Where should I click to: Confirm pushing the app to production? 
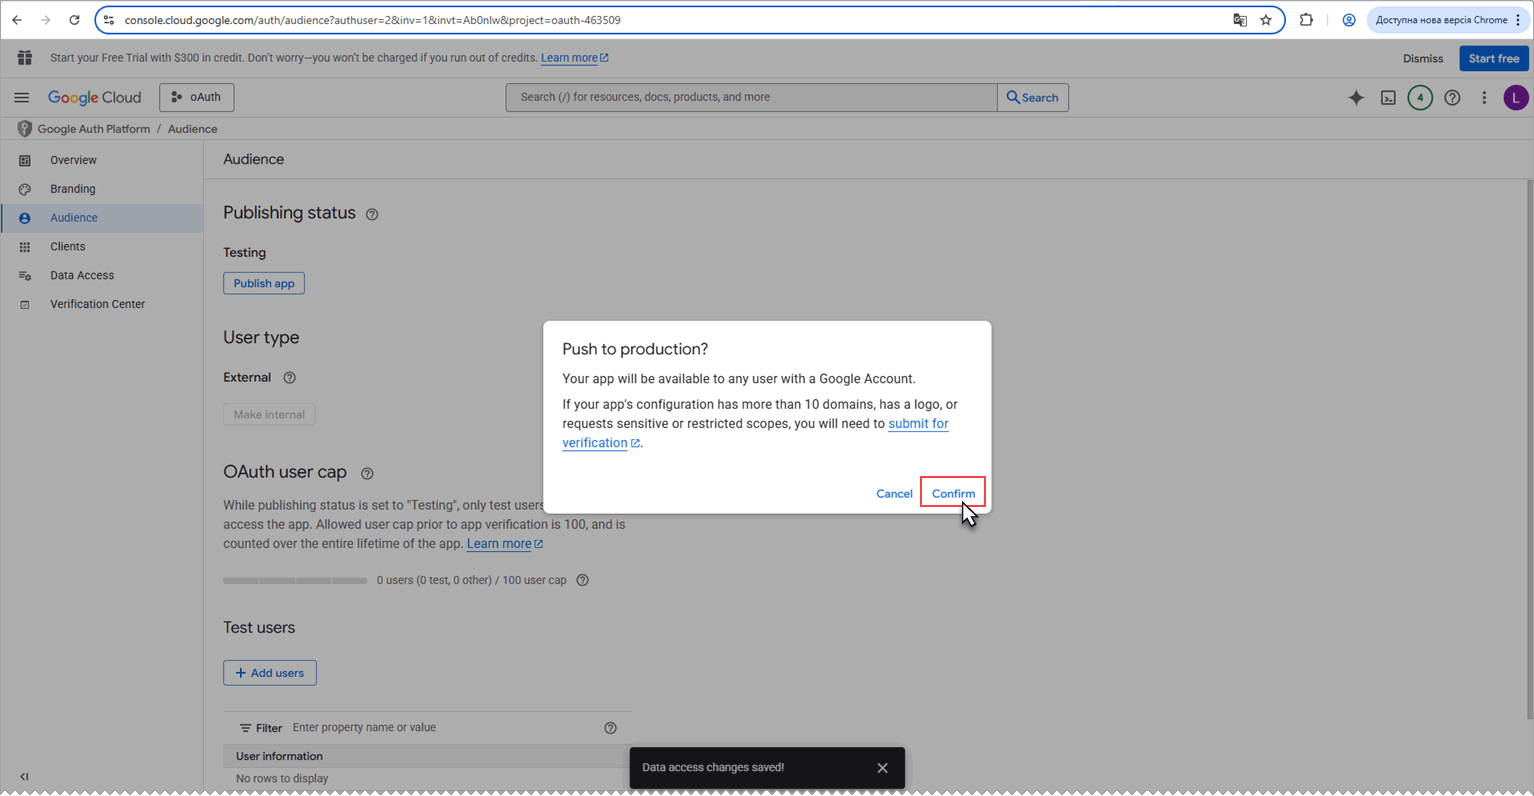tap(953, 493)
